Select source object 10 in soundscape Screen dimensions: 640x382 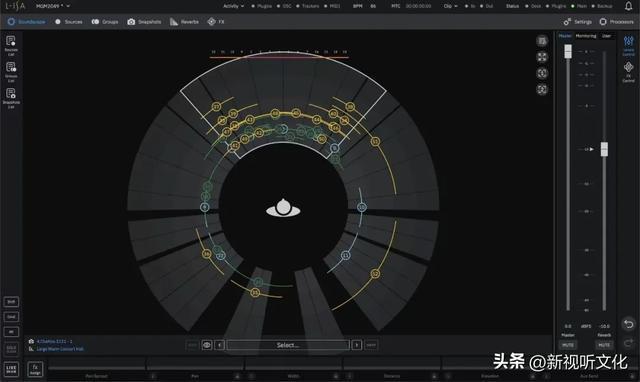362,207
